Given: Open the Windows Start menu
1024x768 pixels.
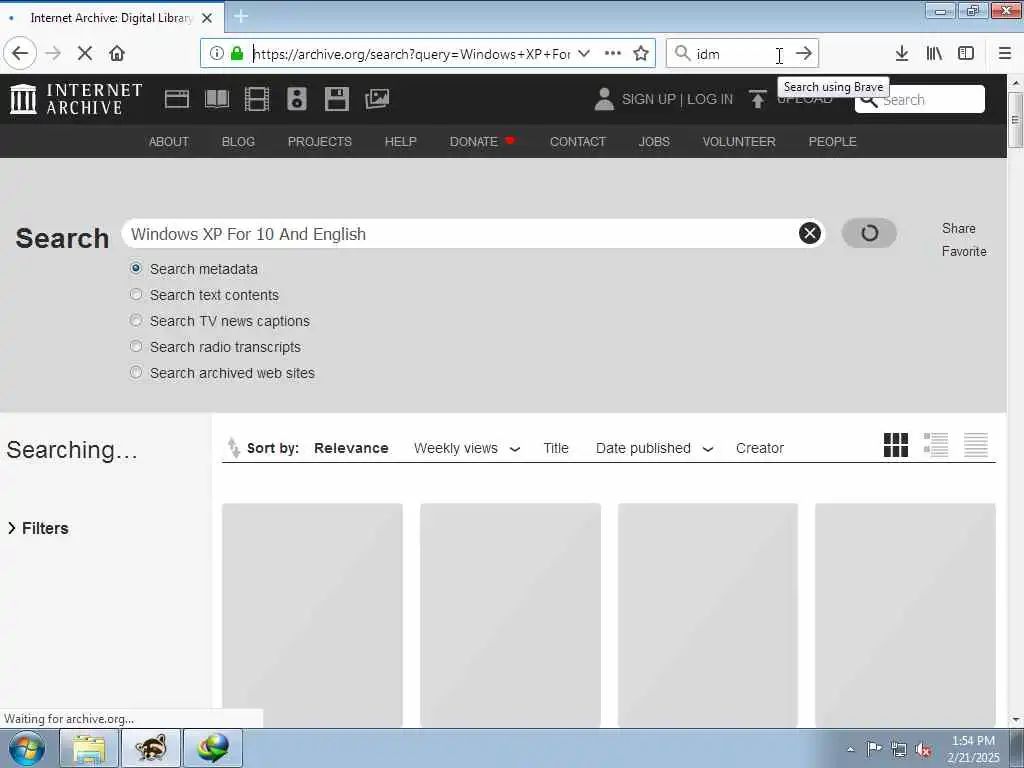Looking at the screenshot, I should click(x=27, y=748).
